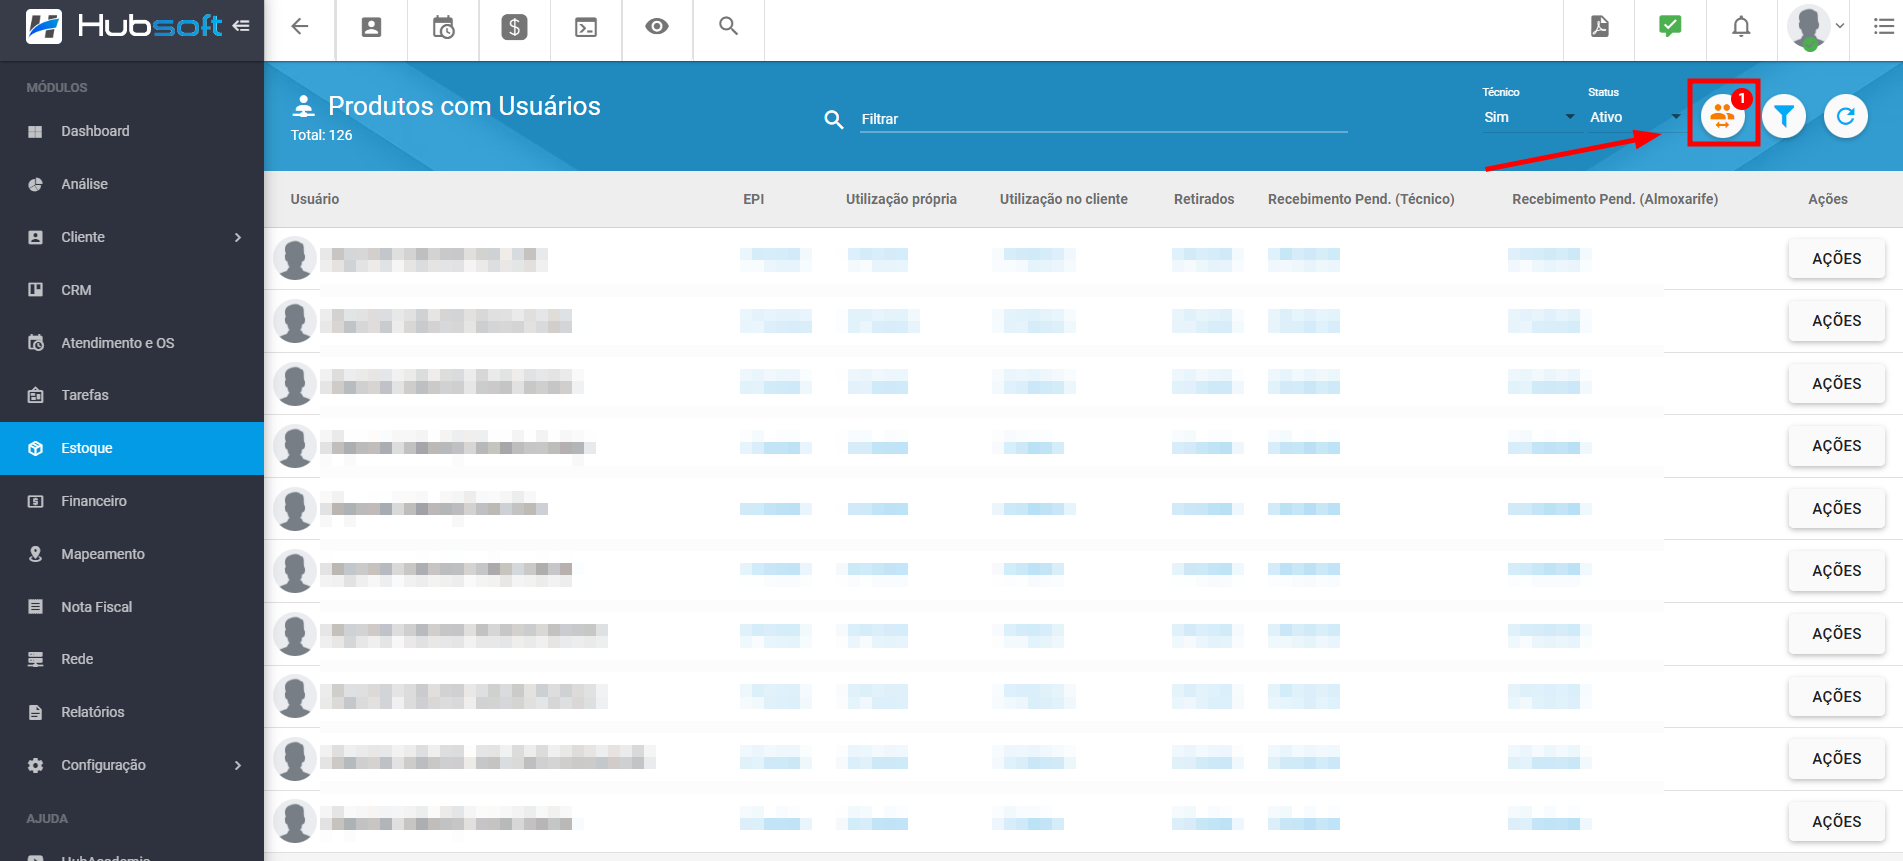Click the Tarefas icon in sidebar
Screen dimensions: 1903x861
[35, 395]
